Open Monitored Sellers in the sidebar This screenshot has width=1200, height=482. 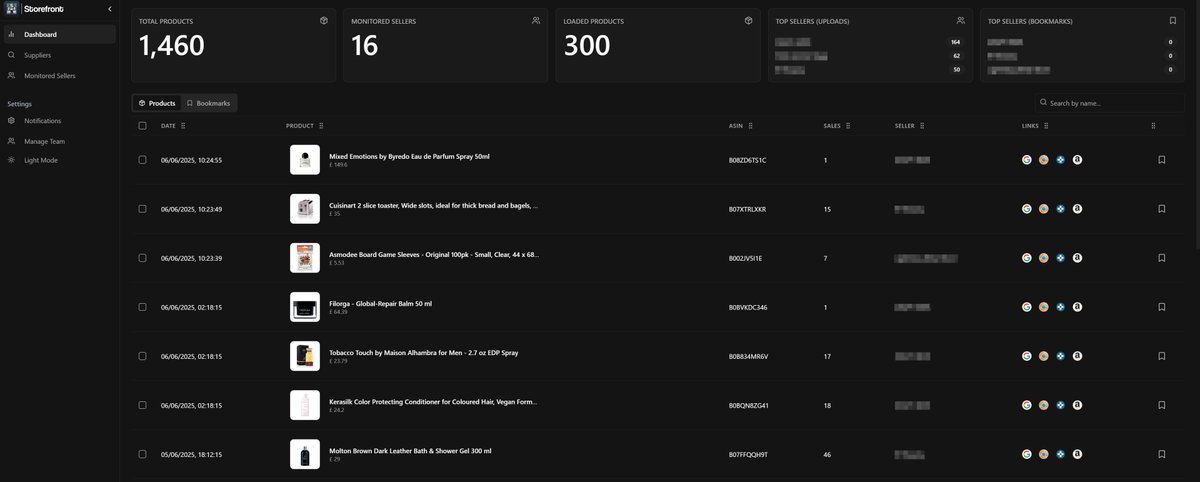[x=59, y=76]
